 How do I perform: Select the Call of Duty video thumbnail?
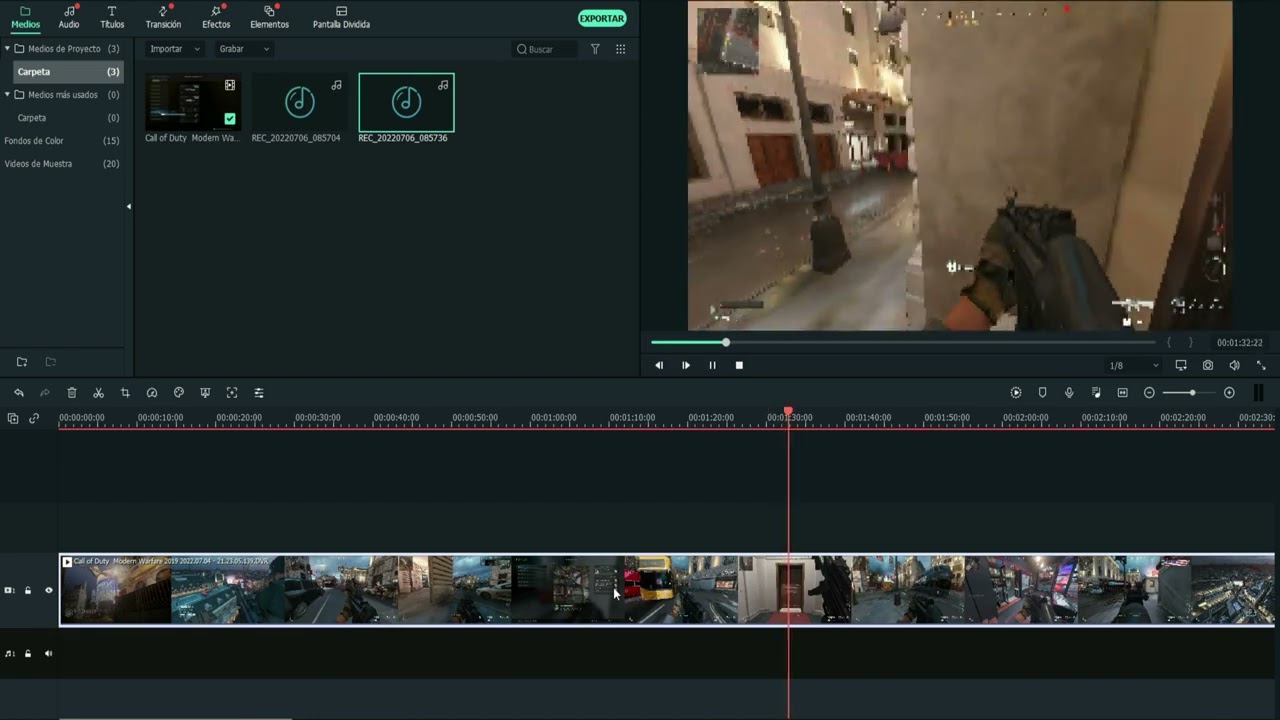pyautogui.click(x=193, y=102)
